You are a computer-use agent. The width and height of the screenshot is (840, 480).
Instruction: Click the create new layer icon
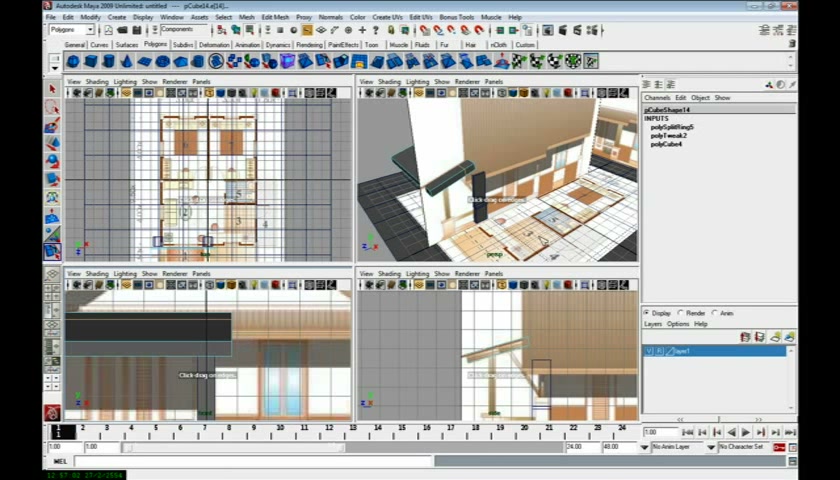(775, 337)
